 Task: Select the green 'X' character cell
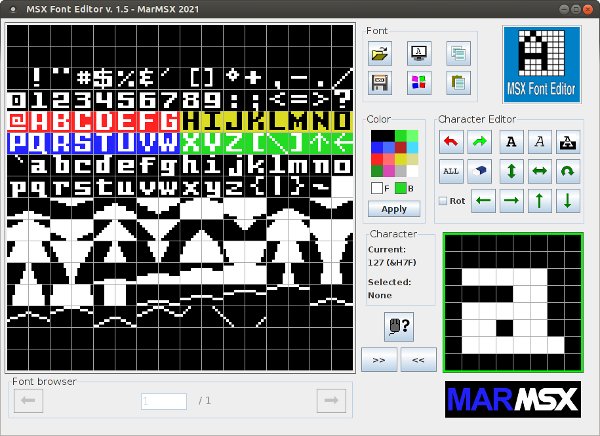191,143
